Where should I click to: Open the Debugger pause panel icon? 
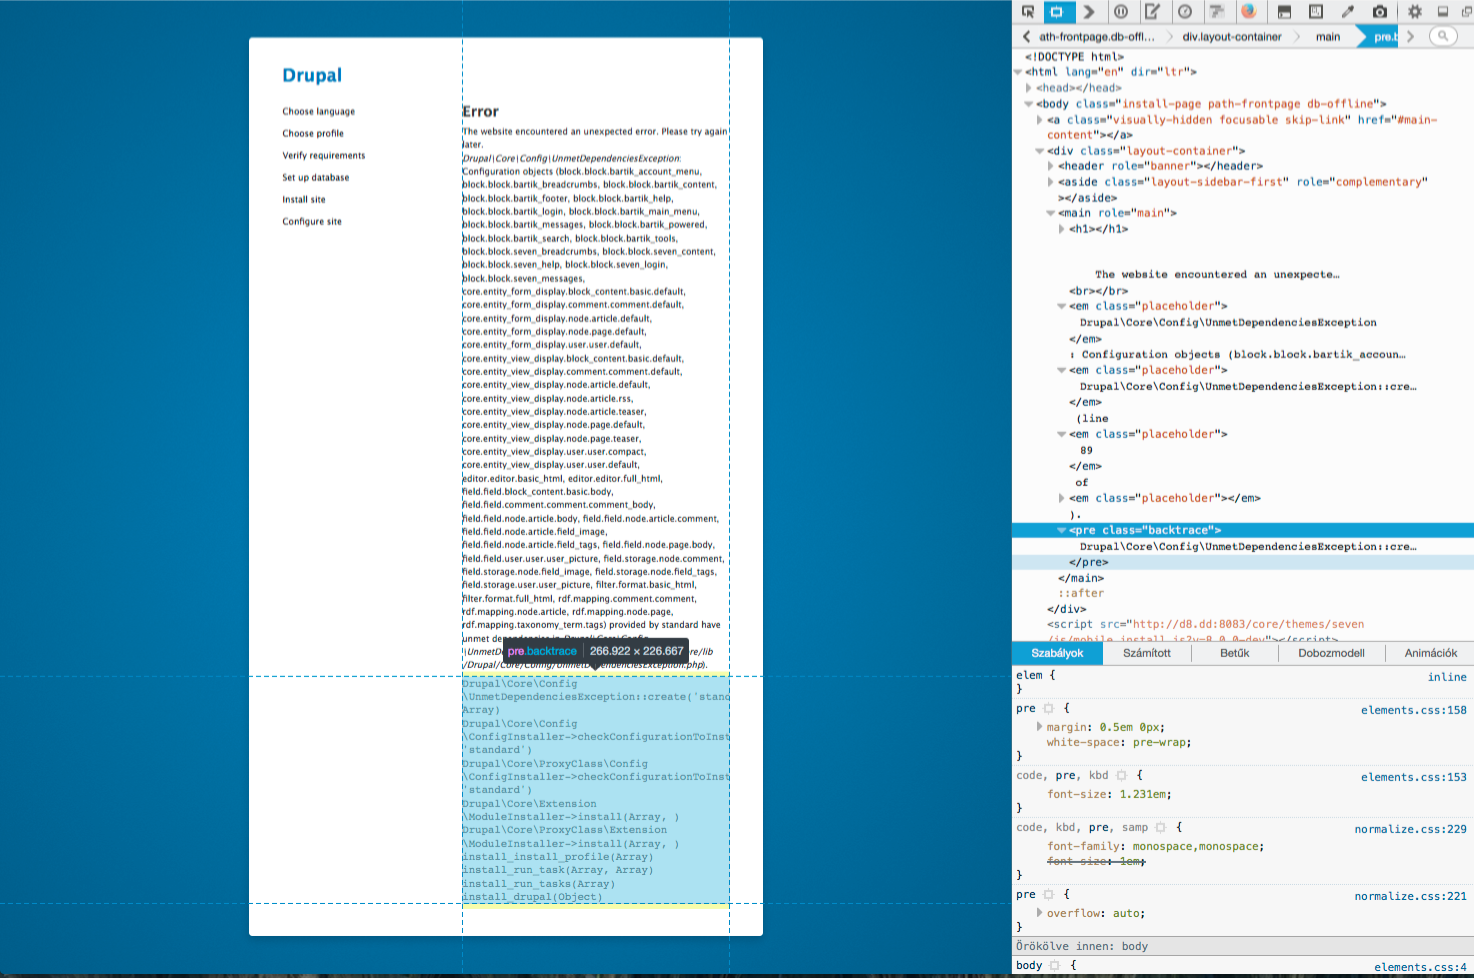tap(1121, 12)
